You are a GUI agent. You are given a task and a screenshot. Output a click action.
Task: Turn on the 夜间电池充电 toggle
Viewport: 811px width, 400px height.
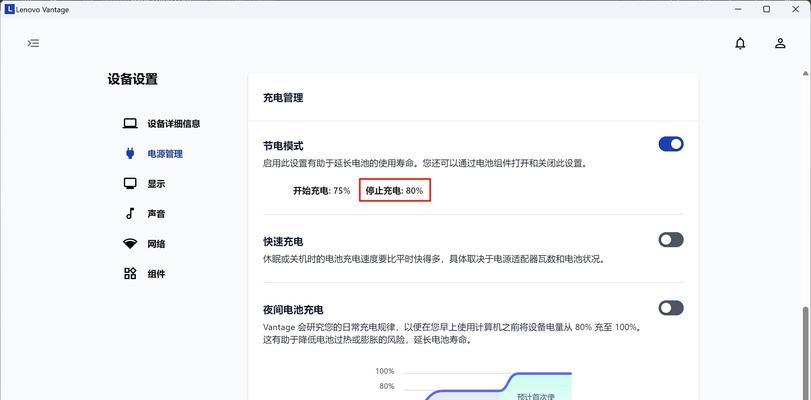tap(671, 308)
